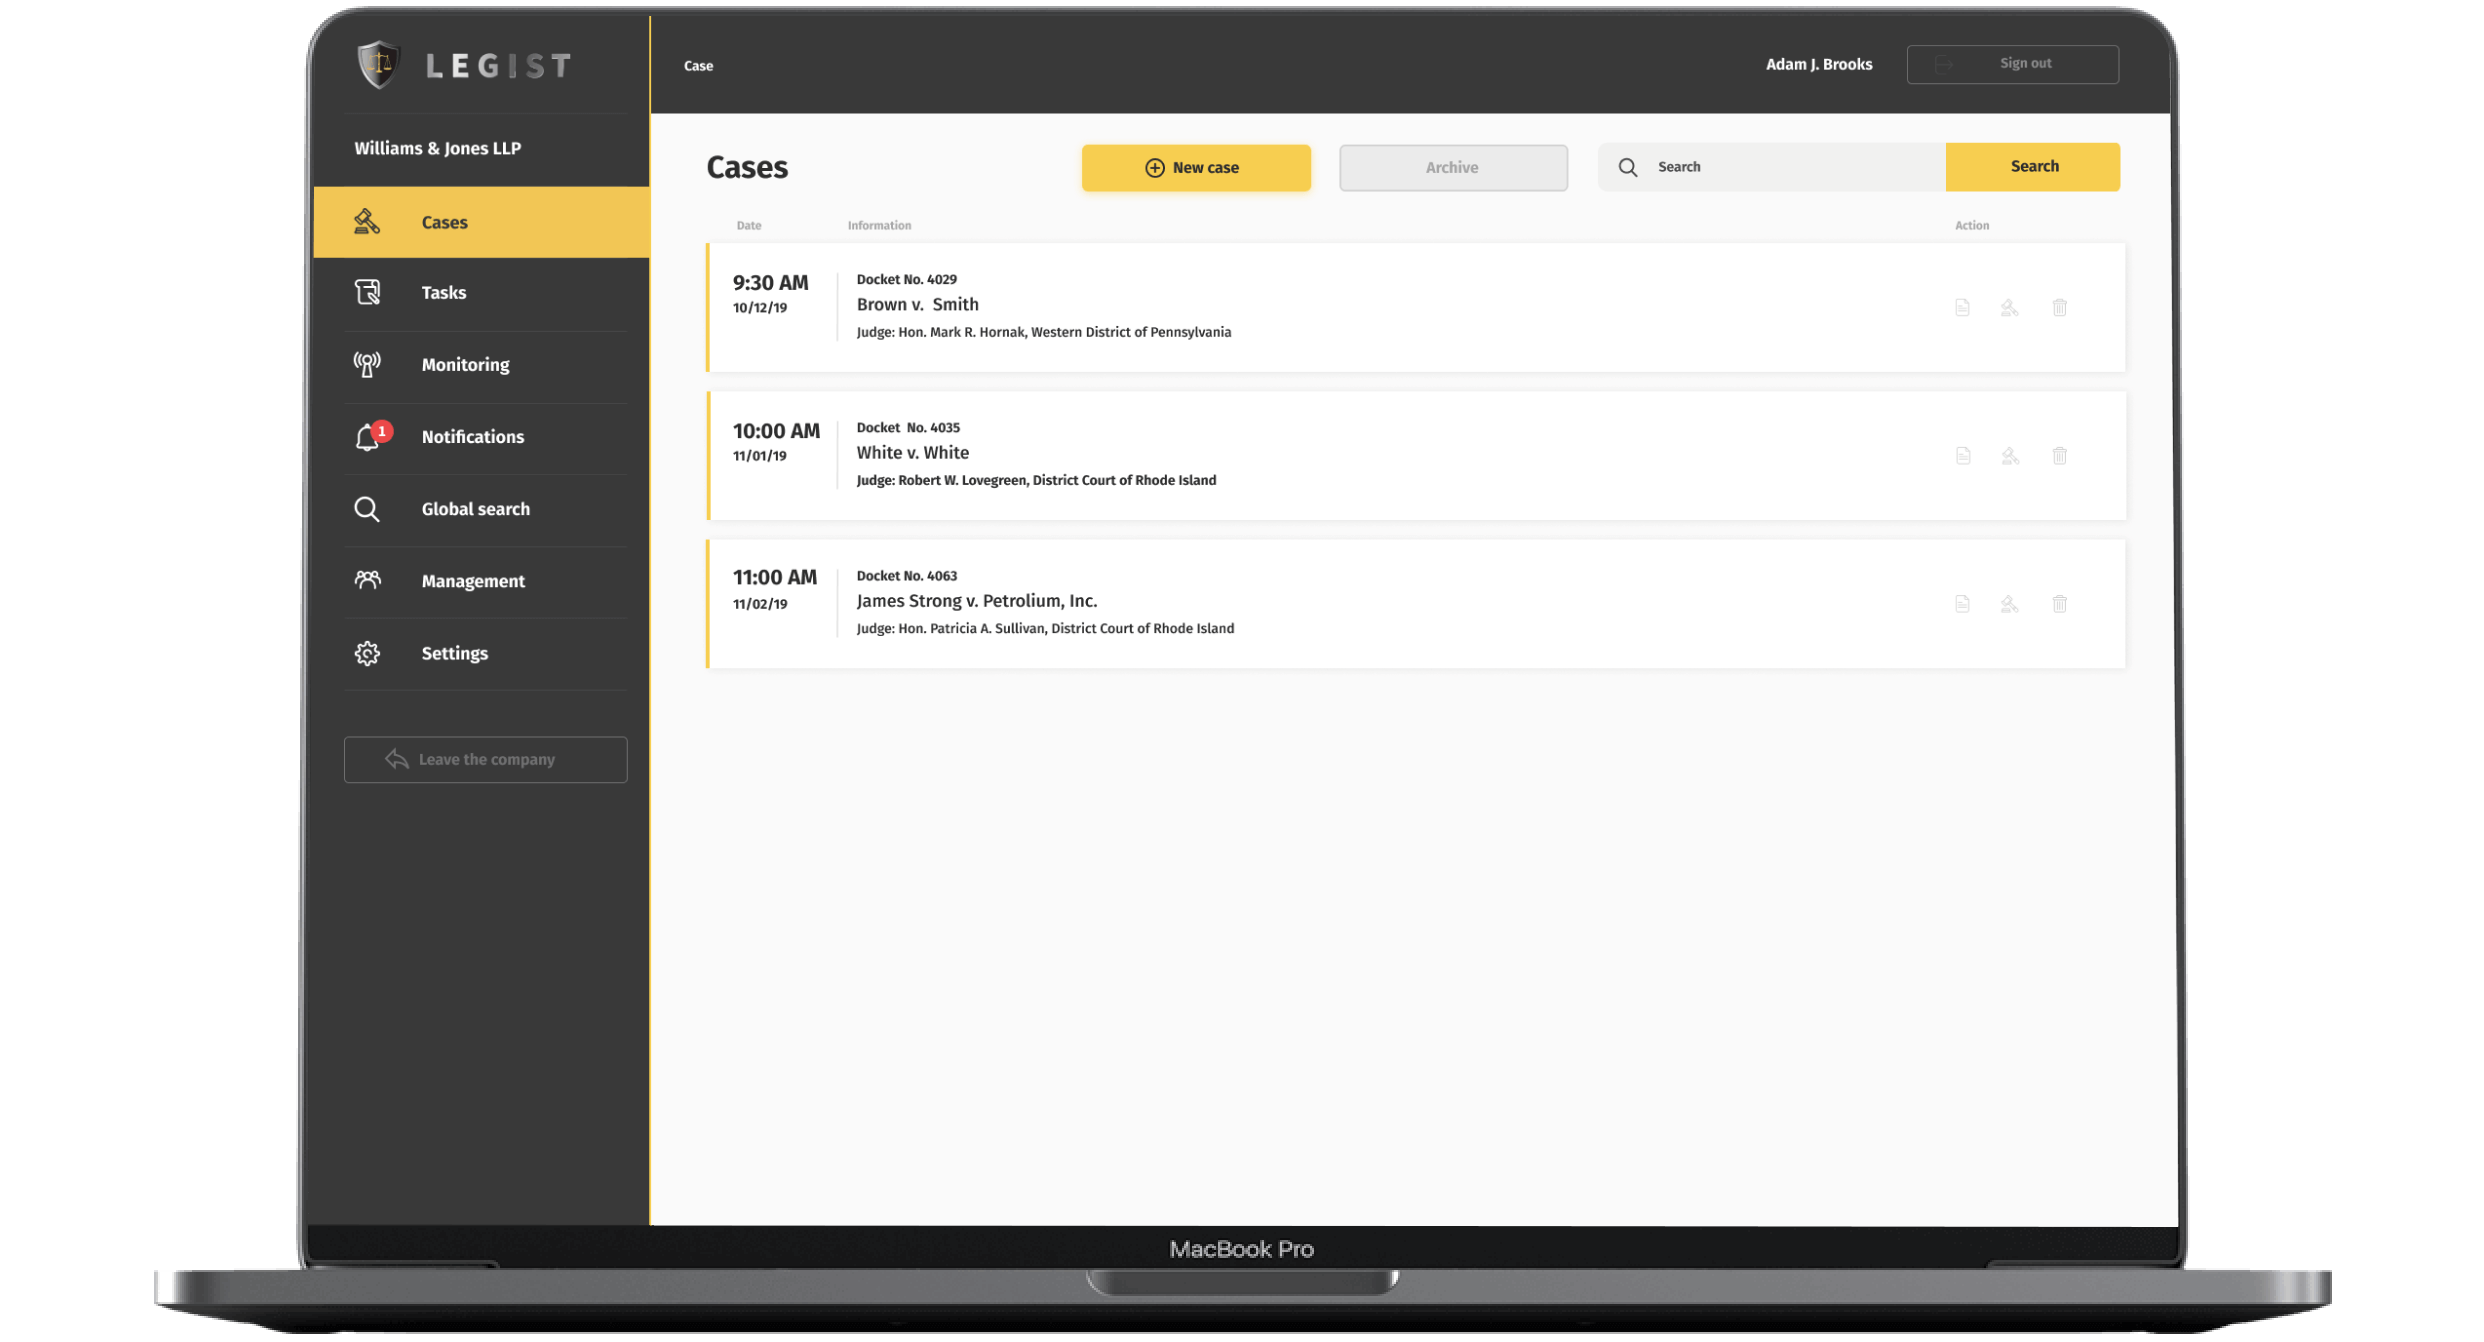
Task: Open the James Strong v. Petrolium, Inc. title
Action: click(x=976, y=600)
